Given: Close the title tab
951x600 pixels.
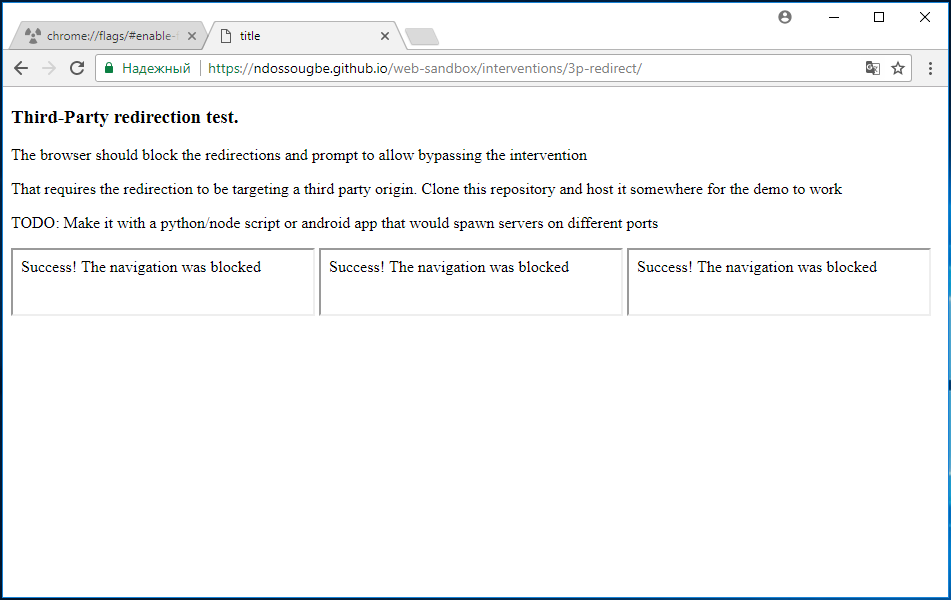Looking at the screenshot, I should (x=385, y=36).
